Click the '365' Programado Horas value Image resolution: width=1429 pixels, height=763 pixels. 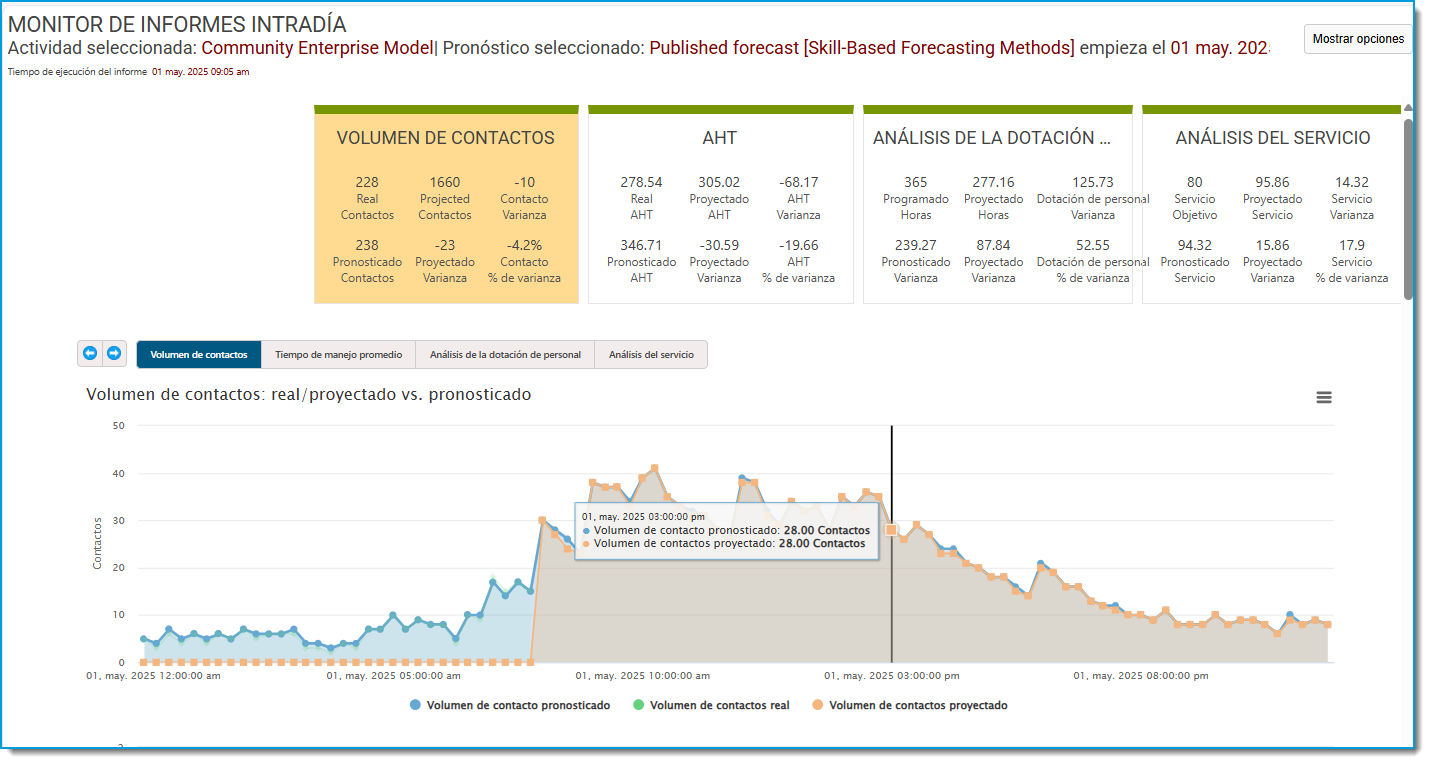point(916,182)
